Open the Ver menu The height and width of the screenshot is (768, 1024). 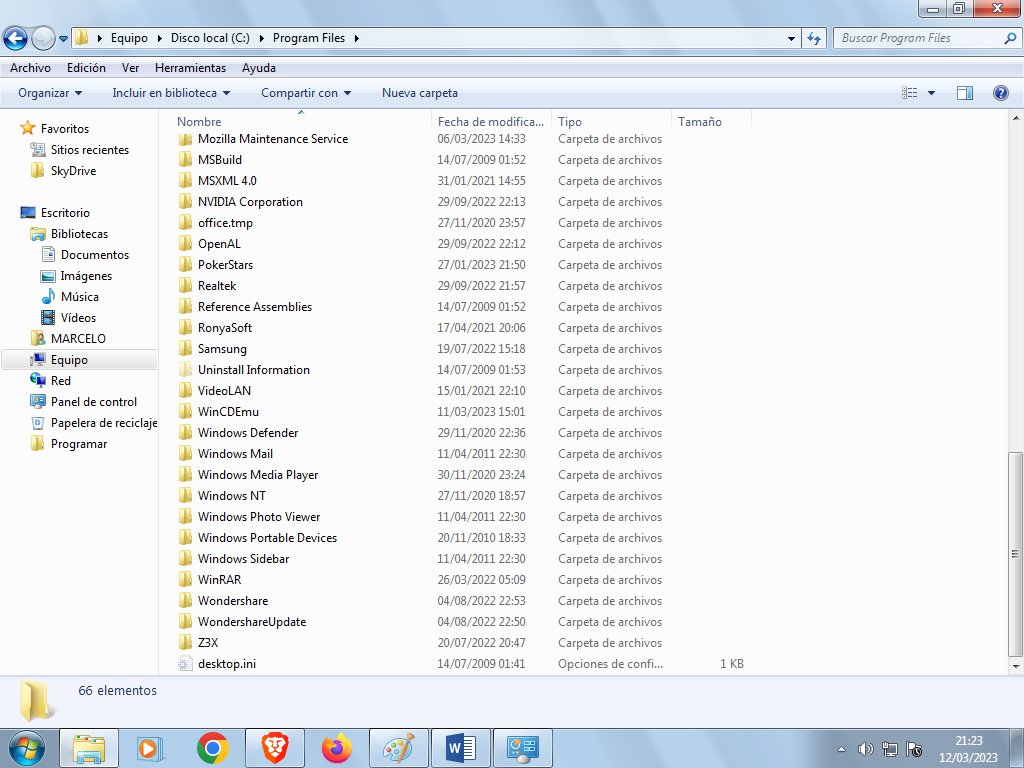131,68
